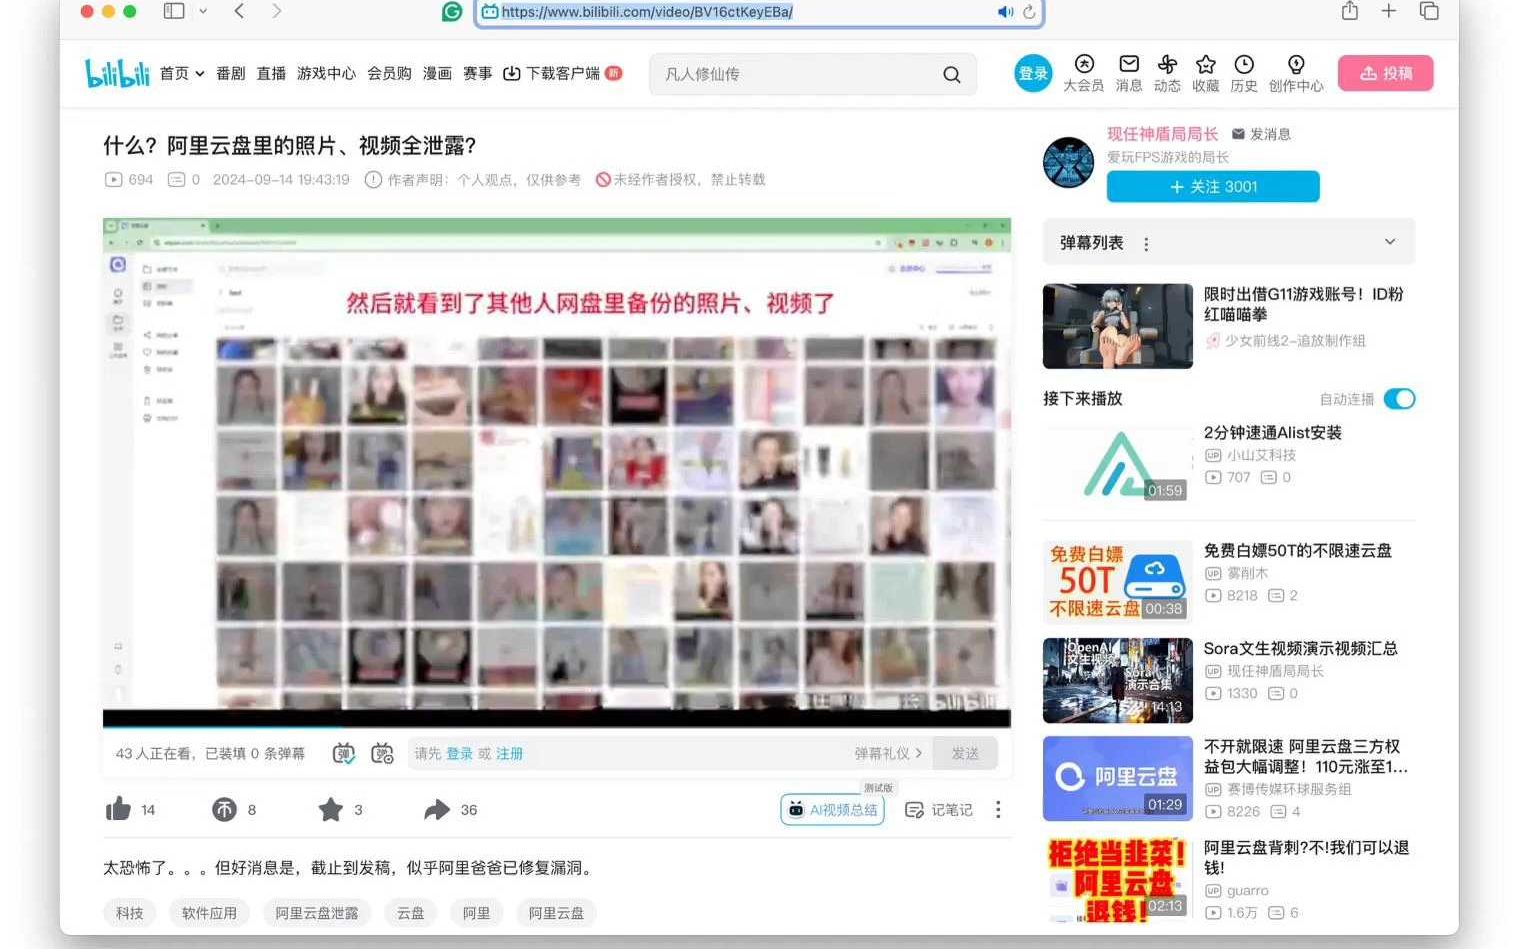Click the uploader avatar image
The height and width of the screenshot is (949, 1518).
tap(1068, 162)
